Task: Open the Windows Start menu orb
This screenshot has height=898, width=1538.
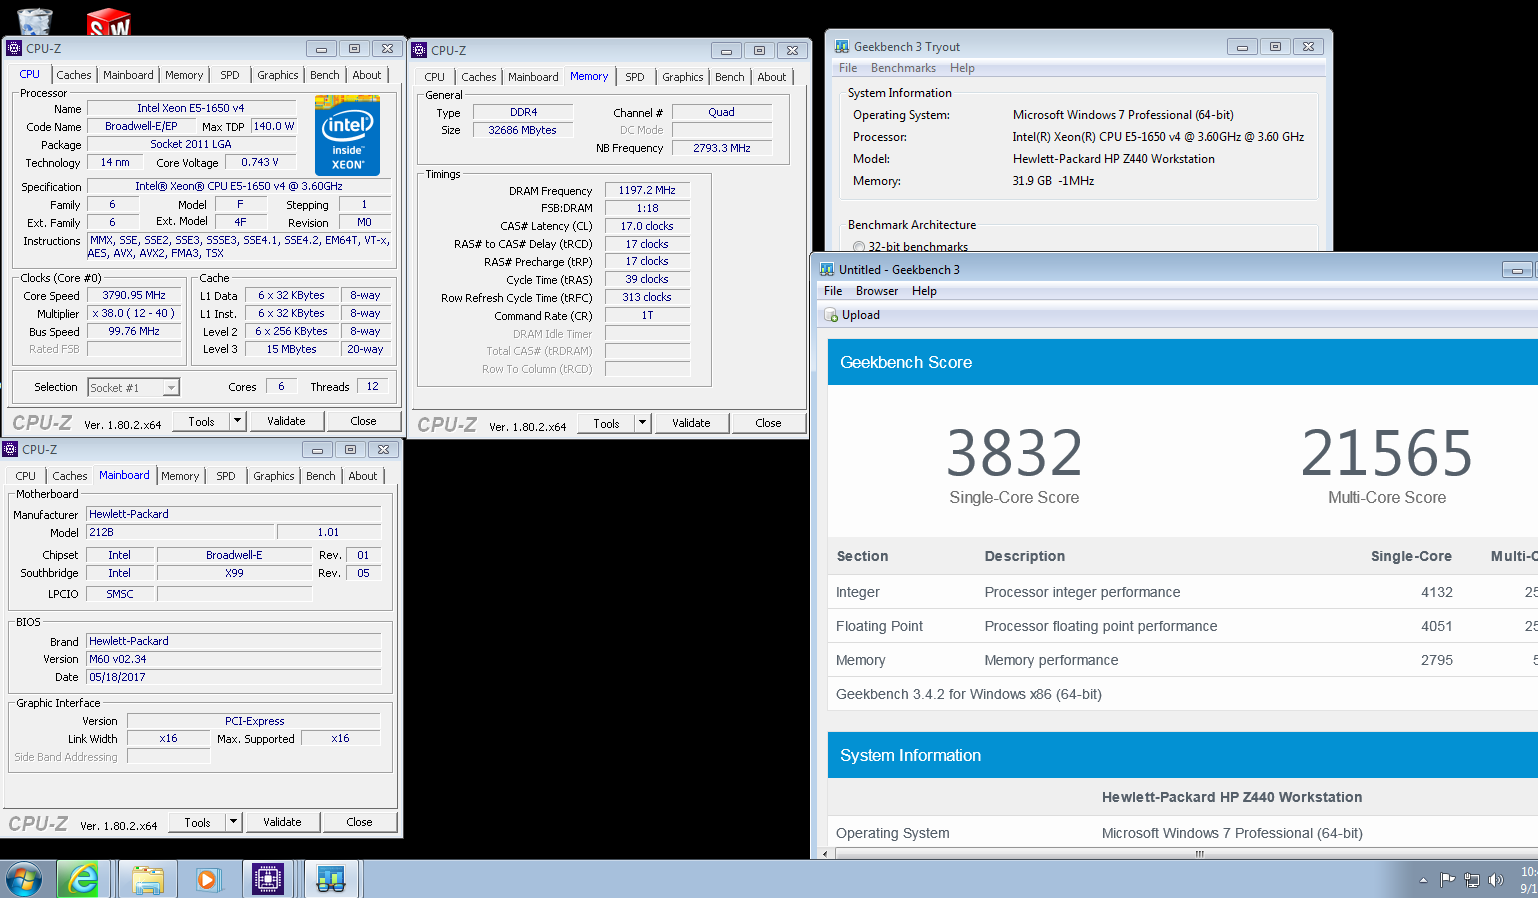Action: point(24,879)
